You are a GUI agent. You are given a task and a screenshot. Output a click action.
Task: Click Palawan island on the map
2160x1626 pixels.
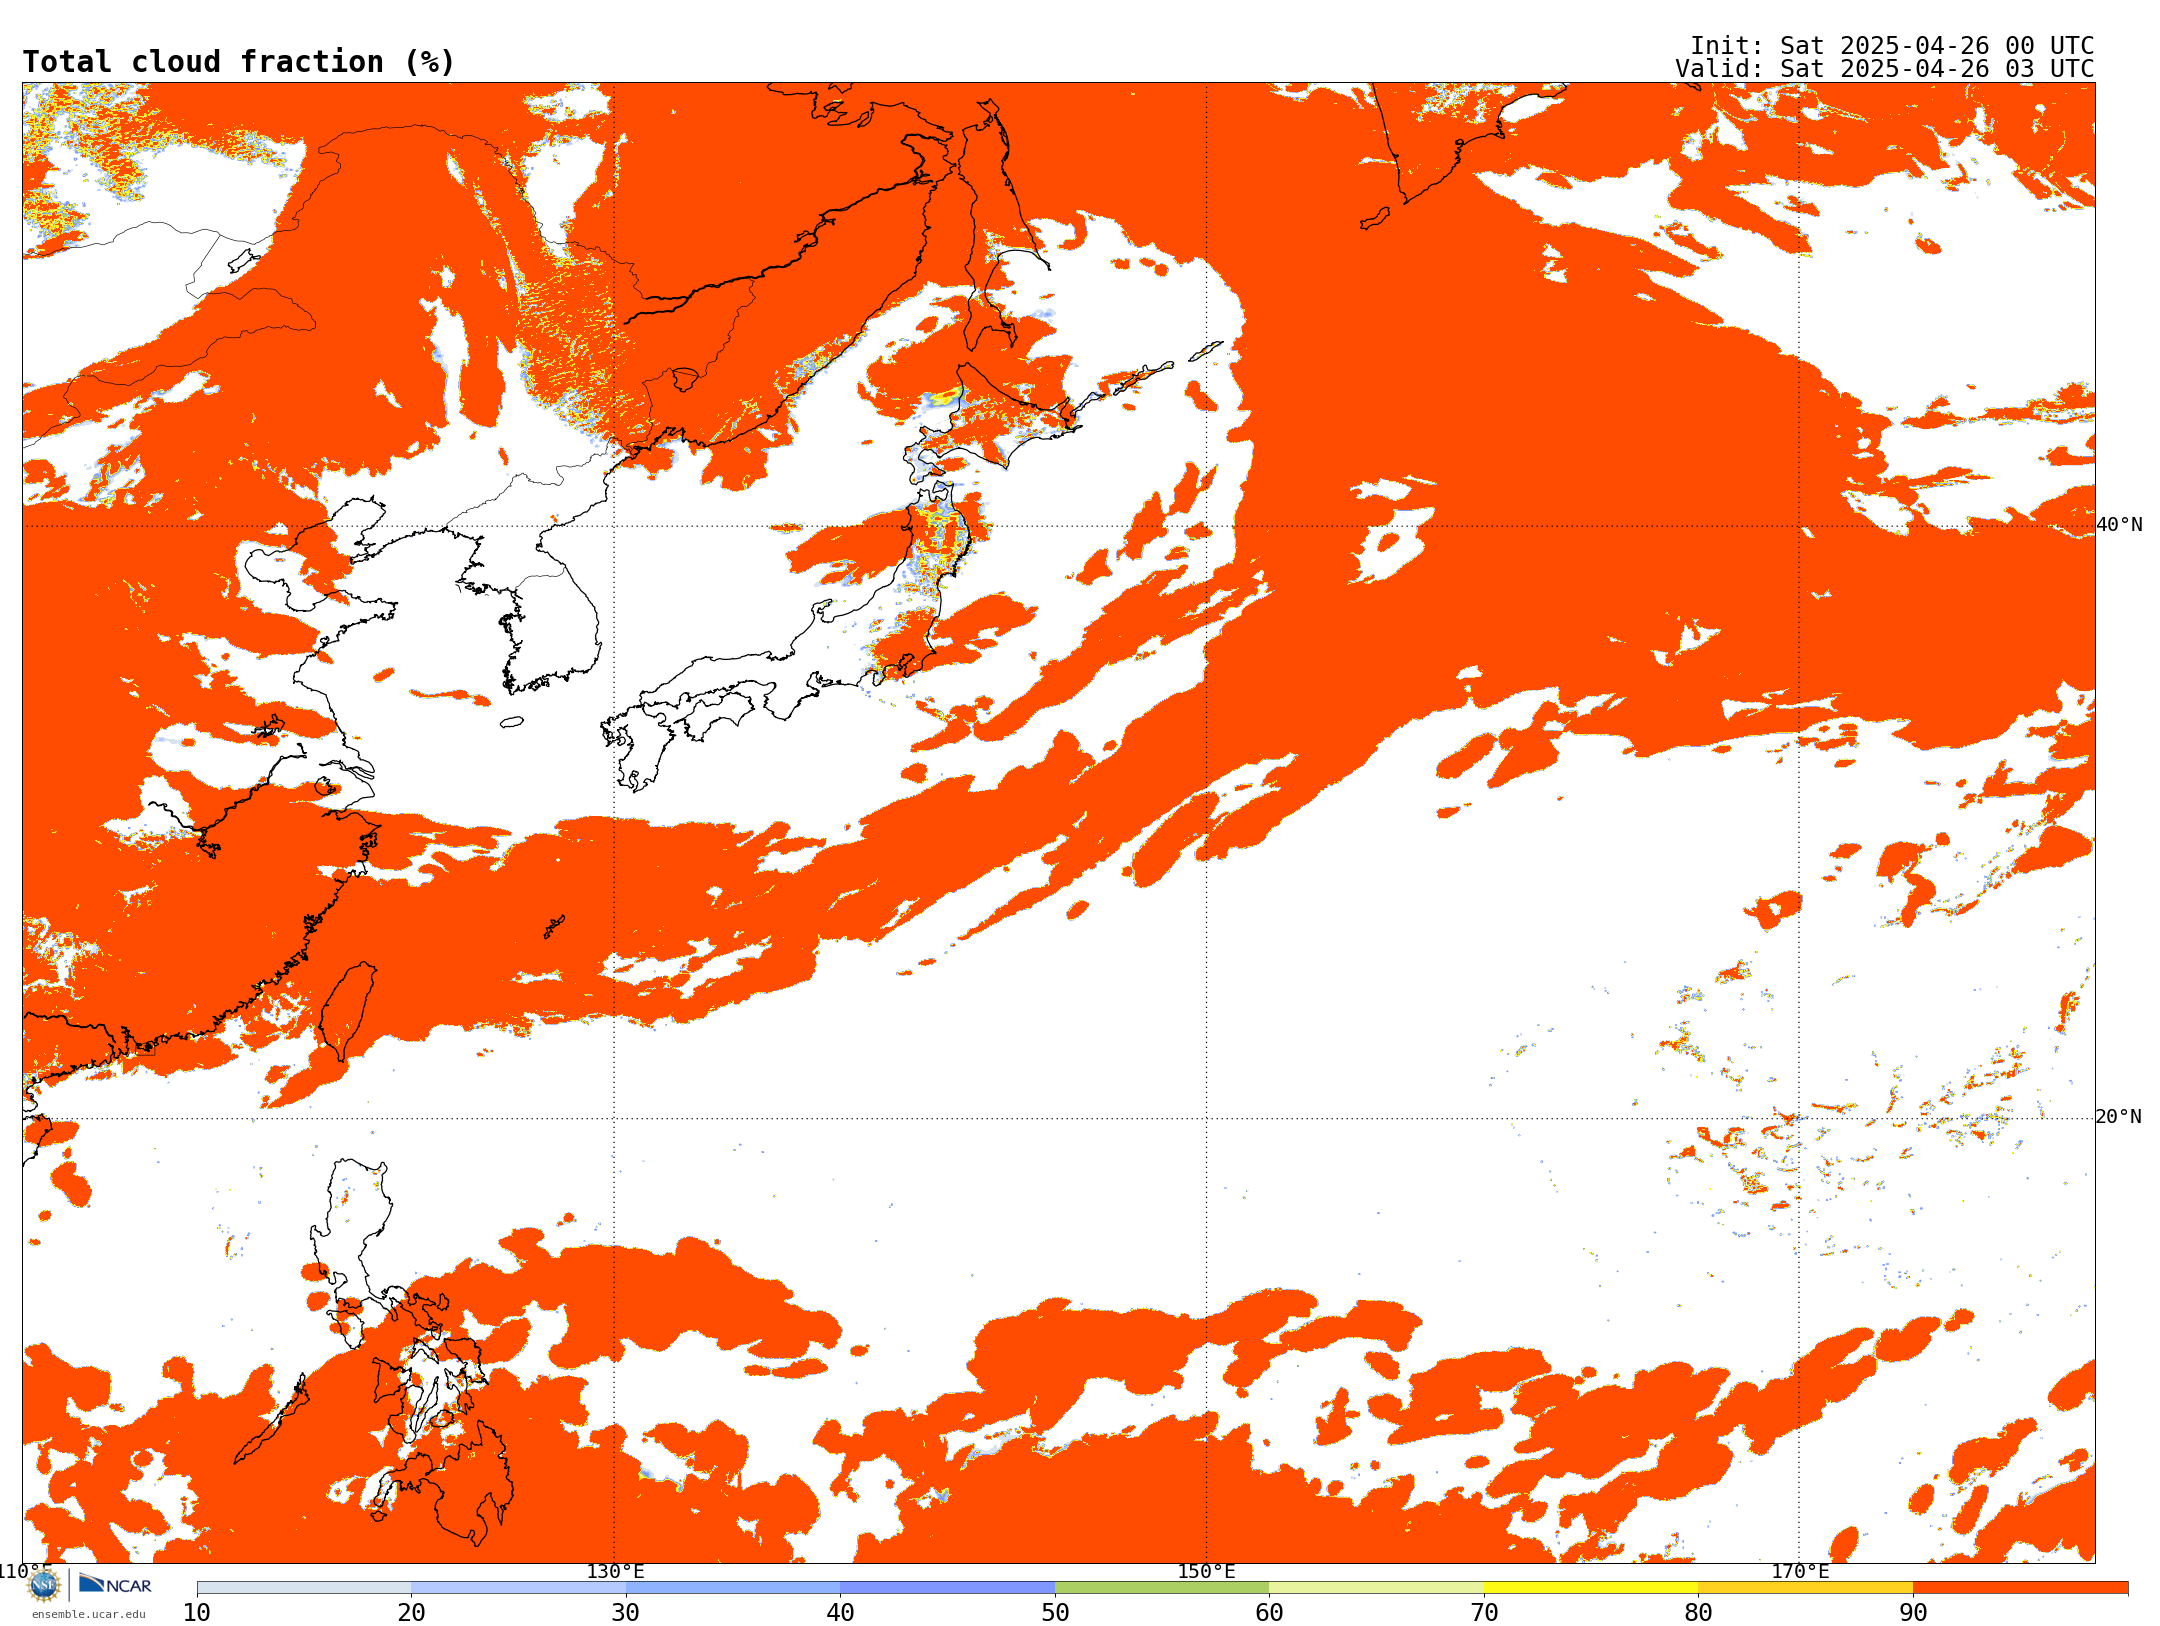[x=270, y=1420]
